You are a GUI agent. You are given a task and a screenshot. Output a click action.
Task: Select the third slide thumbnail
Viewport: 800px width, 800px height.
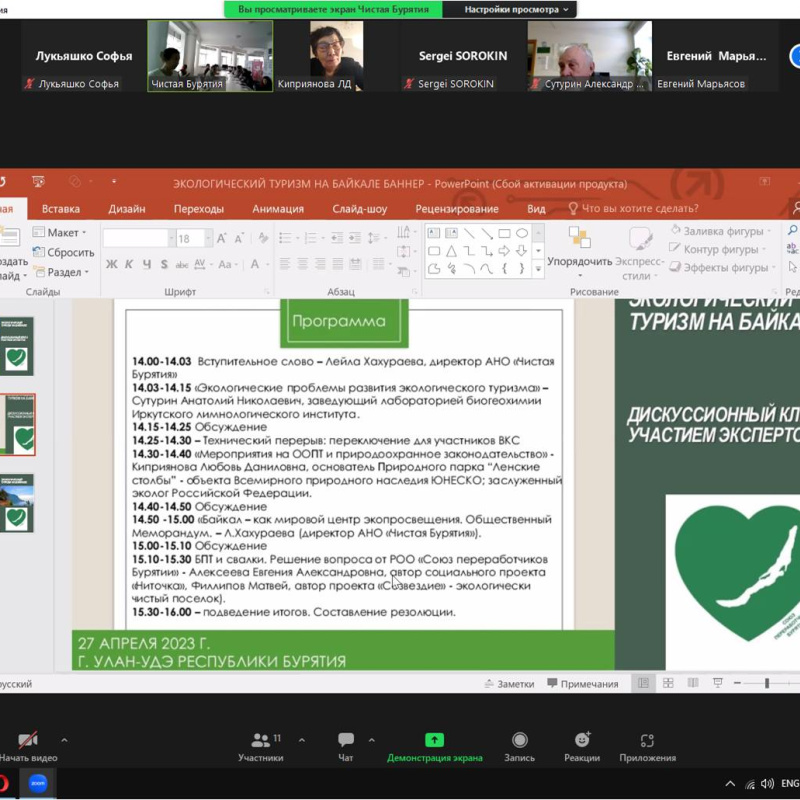point(17,503)
